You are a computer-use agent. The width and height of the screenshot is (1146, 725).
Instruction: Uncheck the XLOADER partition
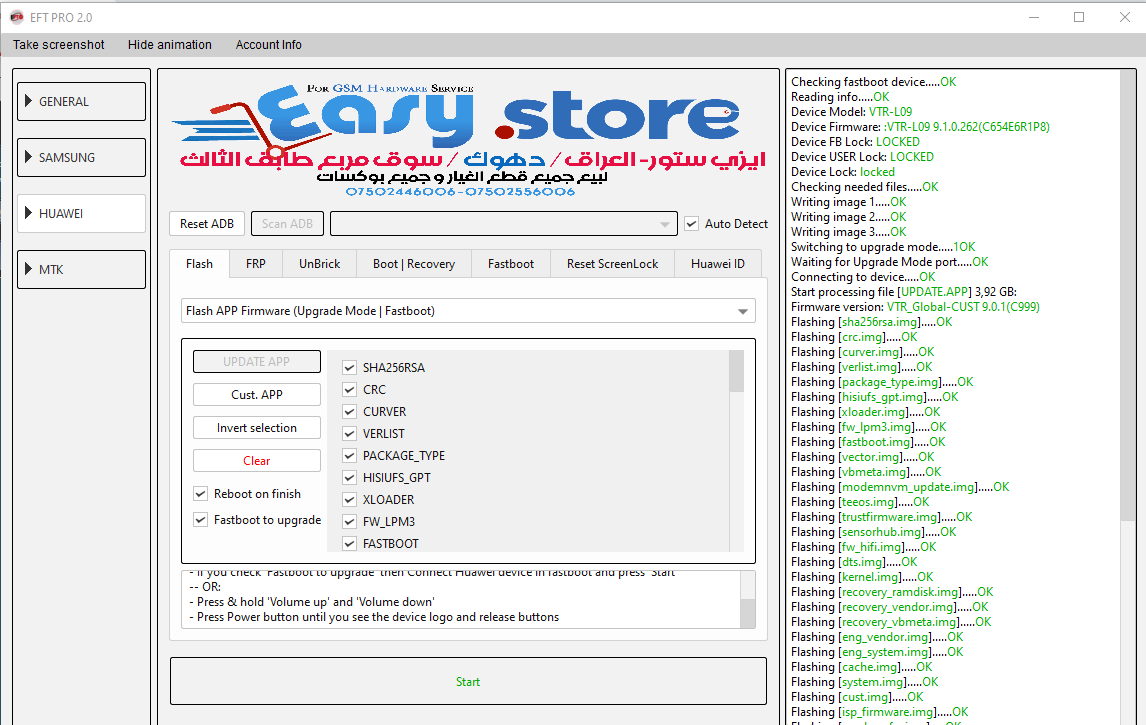click(x=349, y=499)
